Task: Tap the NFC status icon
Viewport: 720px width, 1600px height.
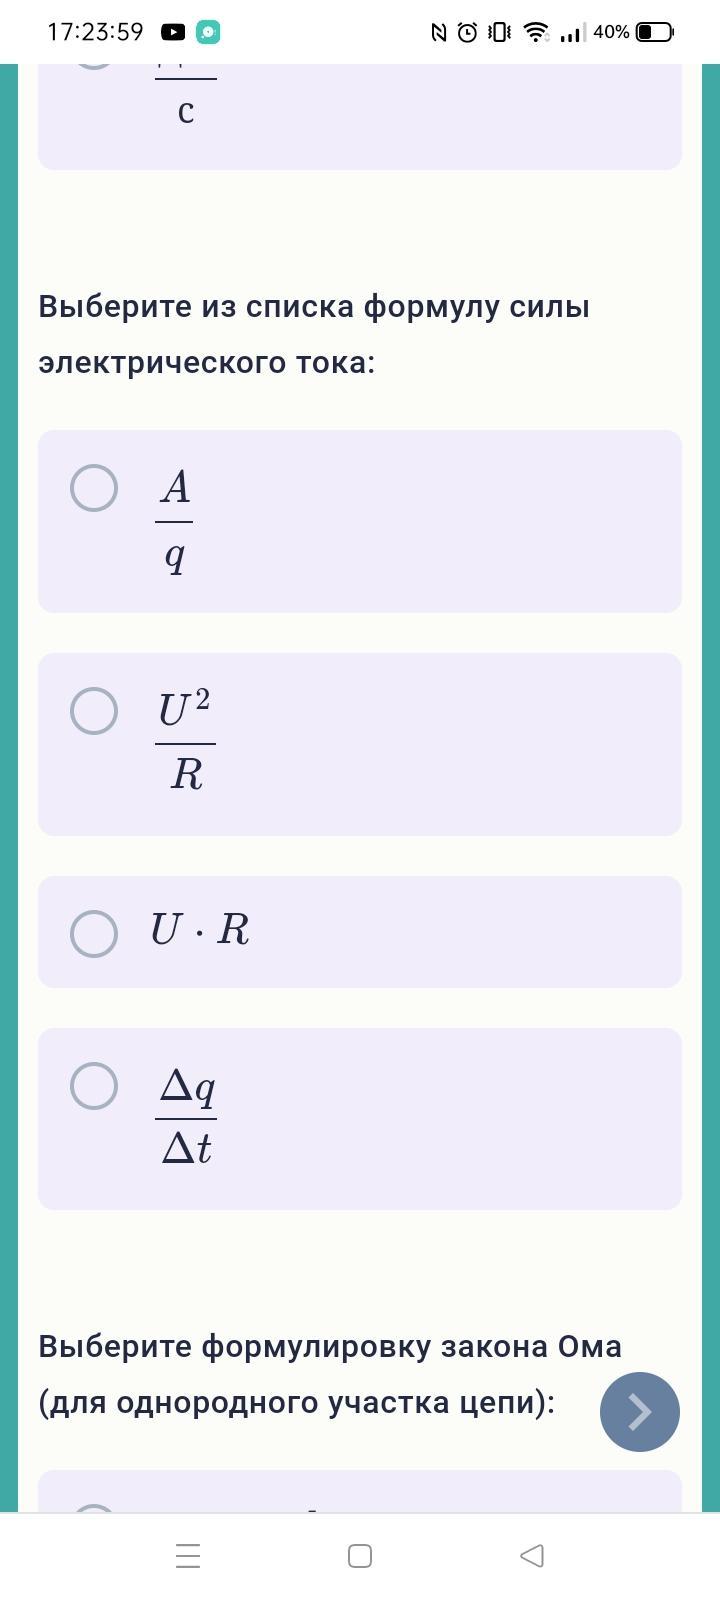Action: click(438, 32)
